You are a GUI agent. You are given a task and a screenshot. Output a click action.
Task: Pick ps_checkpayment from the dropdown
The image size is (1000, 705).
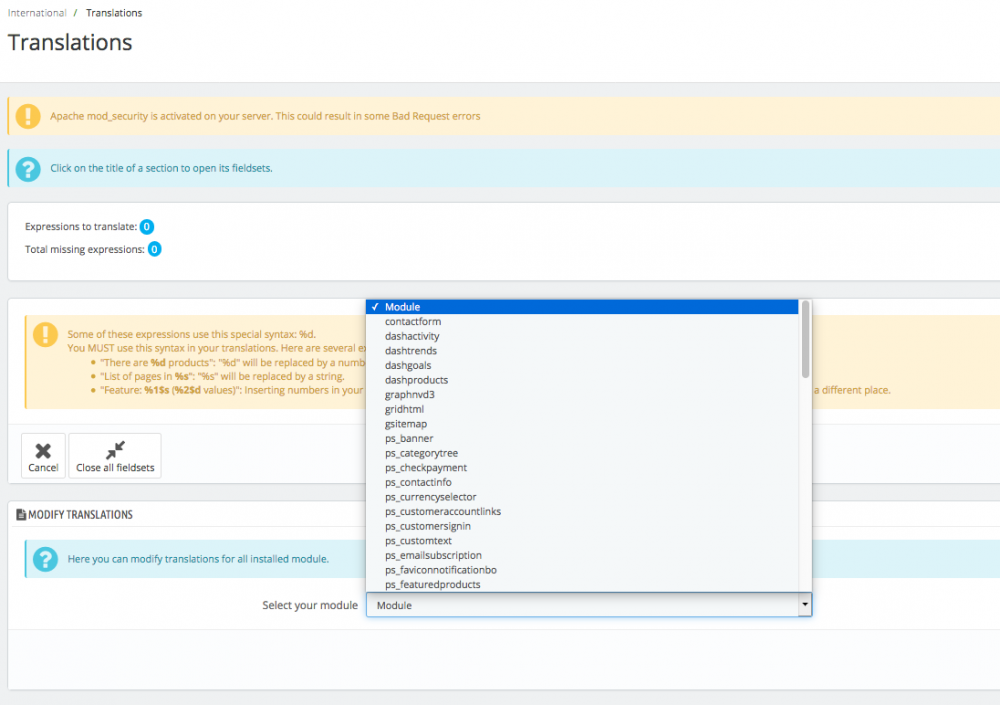(x=582, y=468)
